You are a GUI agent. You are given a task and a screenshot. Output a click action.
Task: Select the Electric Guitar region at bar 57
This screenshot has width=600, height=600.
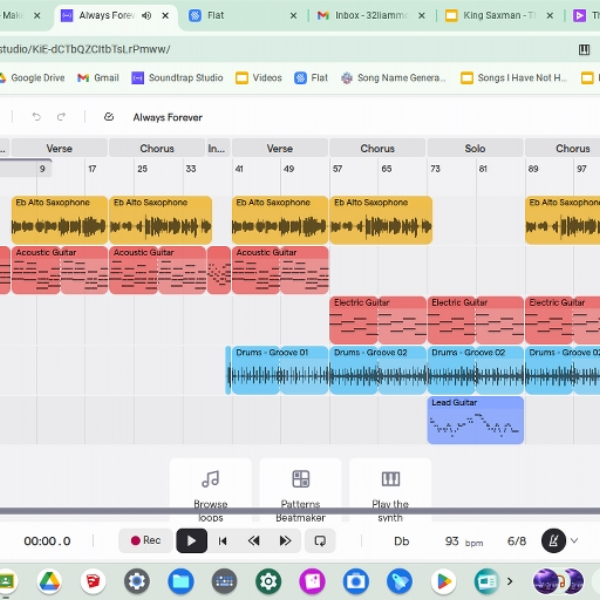[x=378, y=320]
